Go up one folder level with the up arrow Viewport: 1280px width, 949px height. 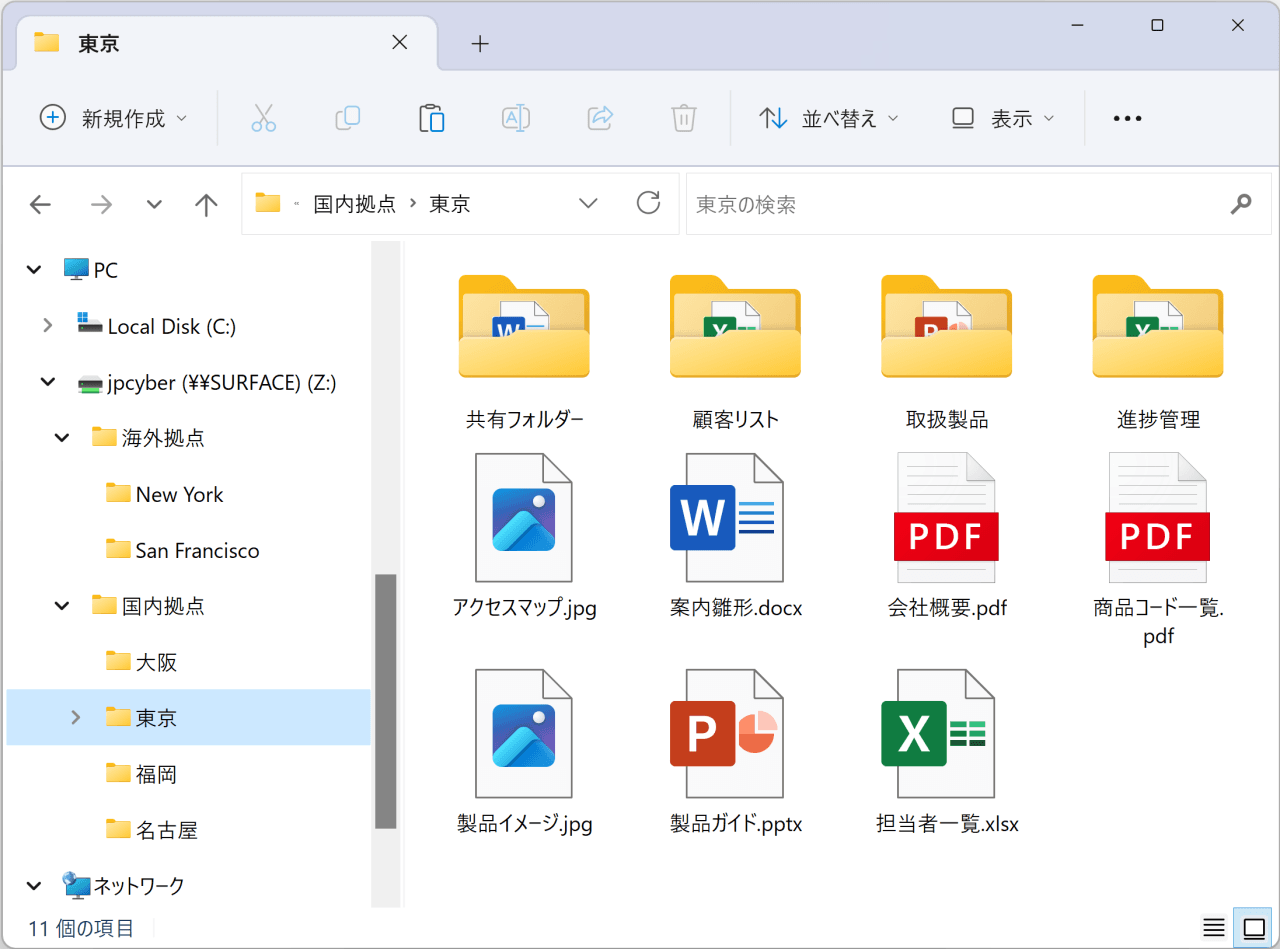[205, 204]
